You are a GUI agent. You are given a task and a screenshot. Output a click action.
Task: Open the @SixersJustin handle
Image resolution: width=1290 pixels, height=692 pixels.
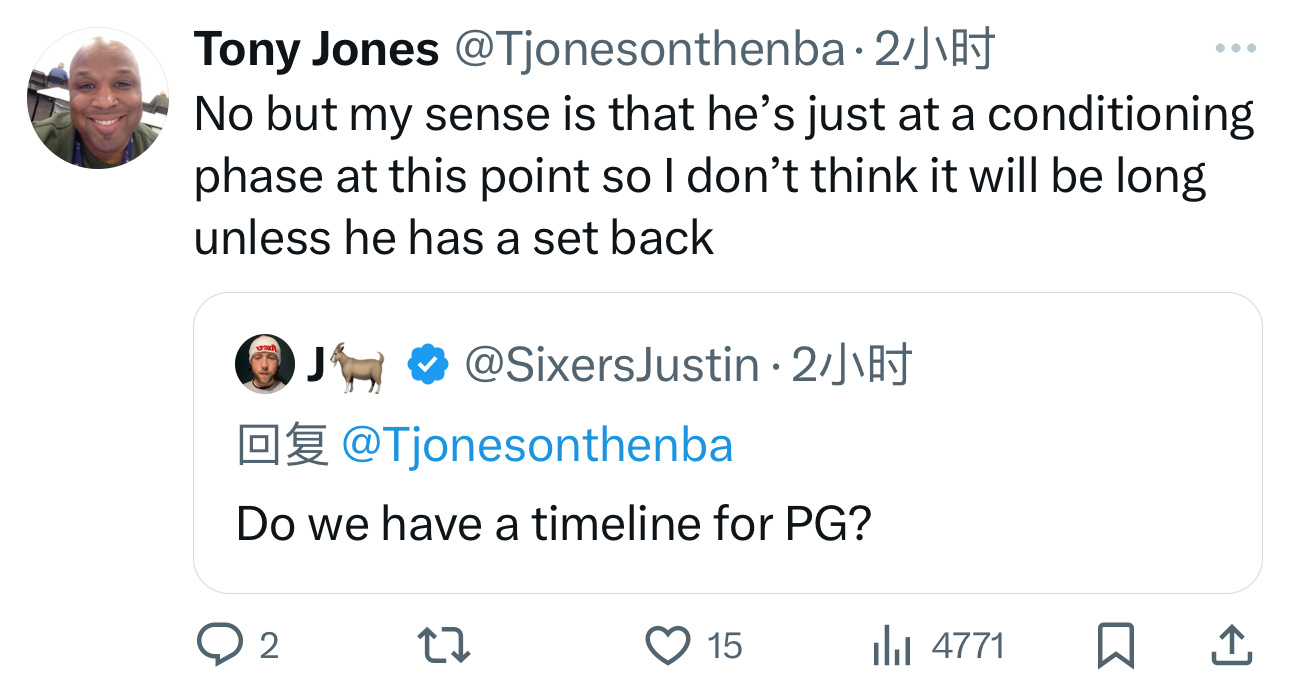coord(612,366)
